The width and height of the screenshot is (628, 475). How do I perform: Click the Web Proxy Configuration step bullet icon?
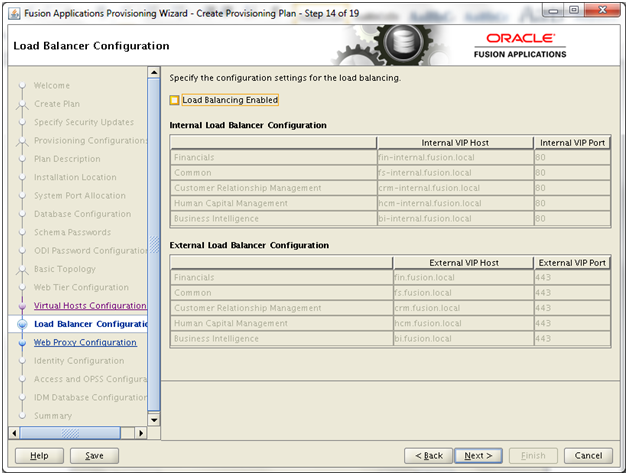pos(22,343)
